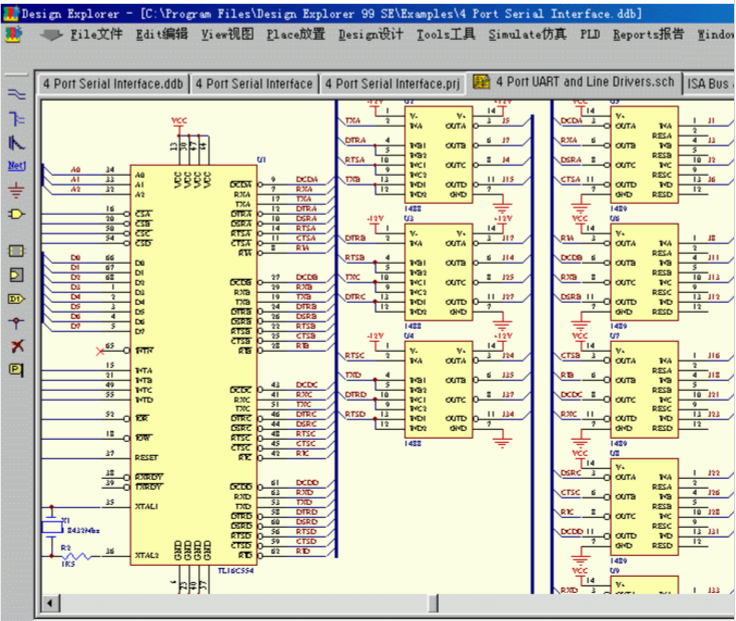Screen dimensions: 736x621
Task: Switch to the ISA Bus tab
Action: (x=708, y=84)
